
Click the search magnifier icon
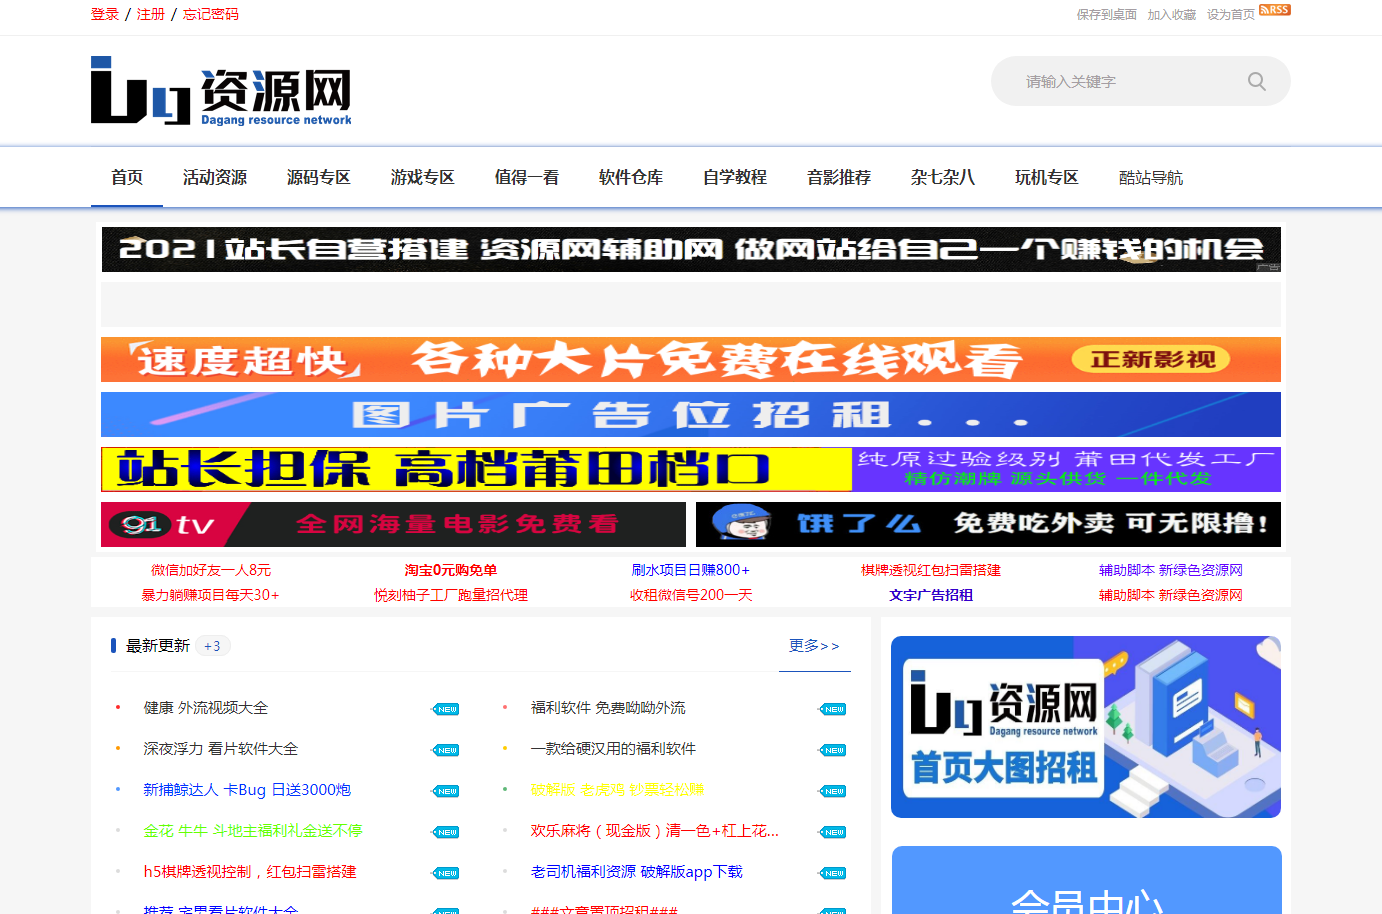click(1256, 82)
